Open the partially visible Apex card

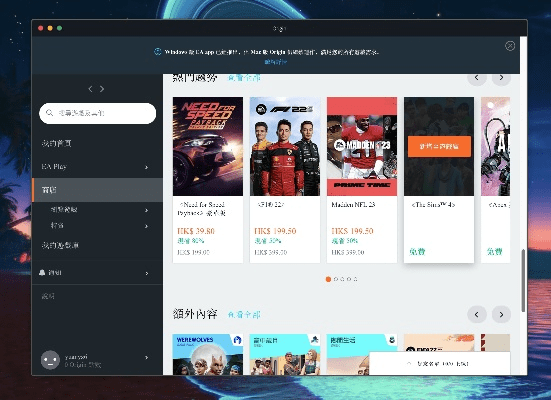(495, 180)
